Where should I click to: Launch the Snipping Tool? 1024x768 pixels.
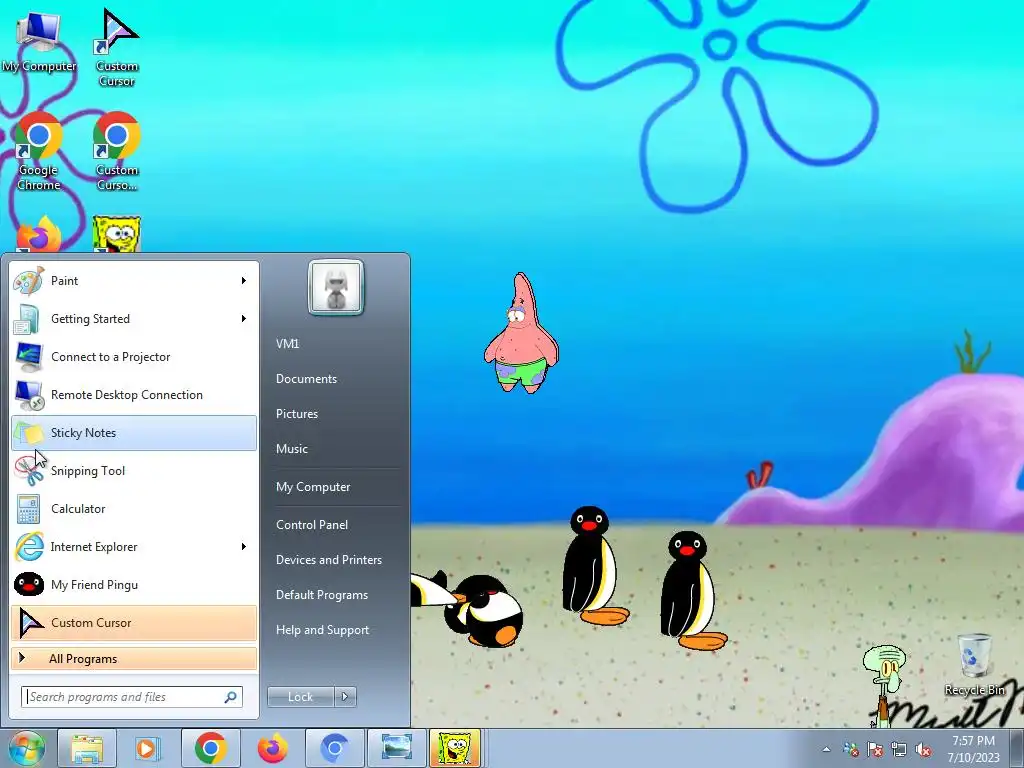coord(134,471)
